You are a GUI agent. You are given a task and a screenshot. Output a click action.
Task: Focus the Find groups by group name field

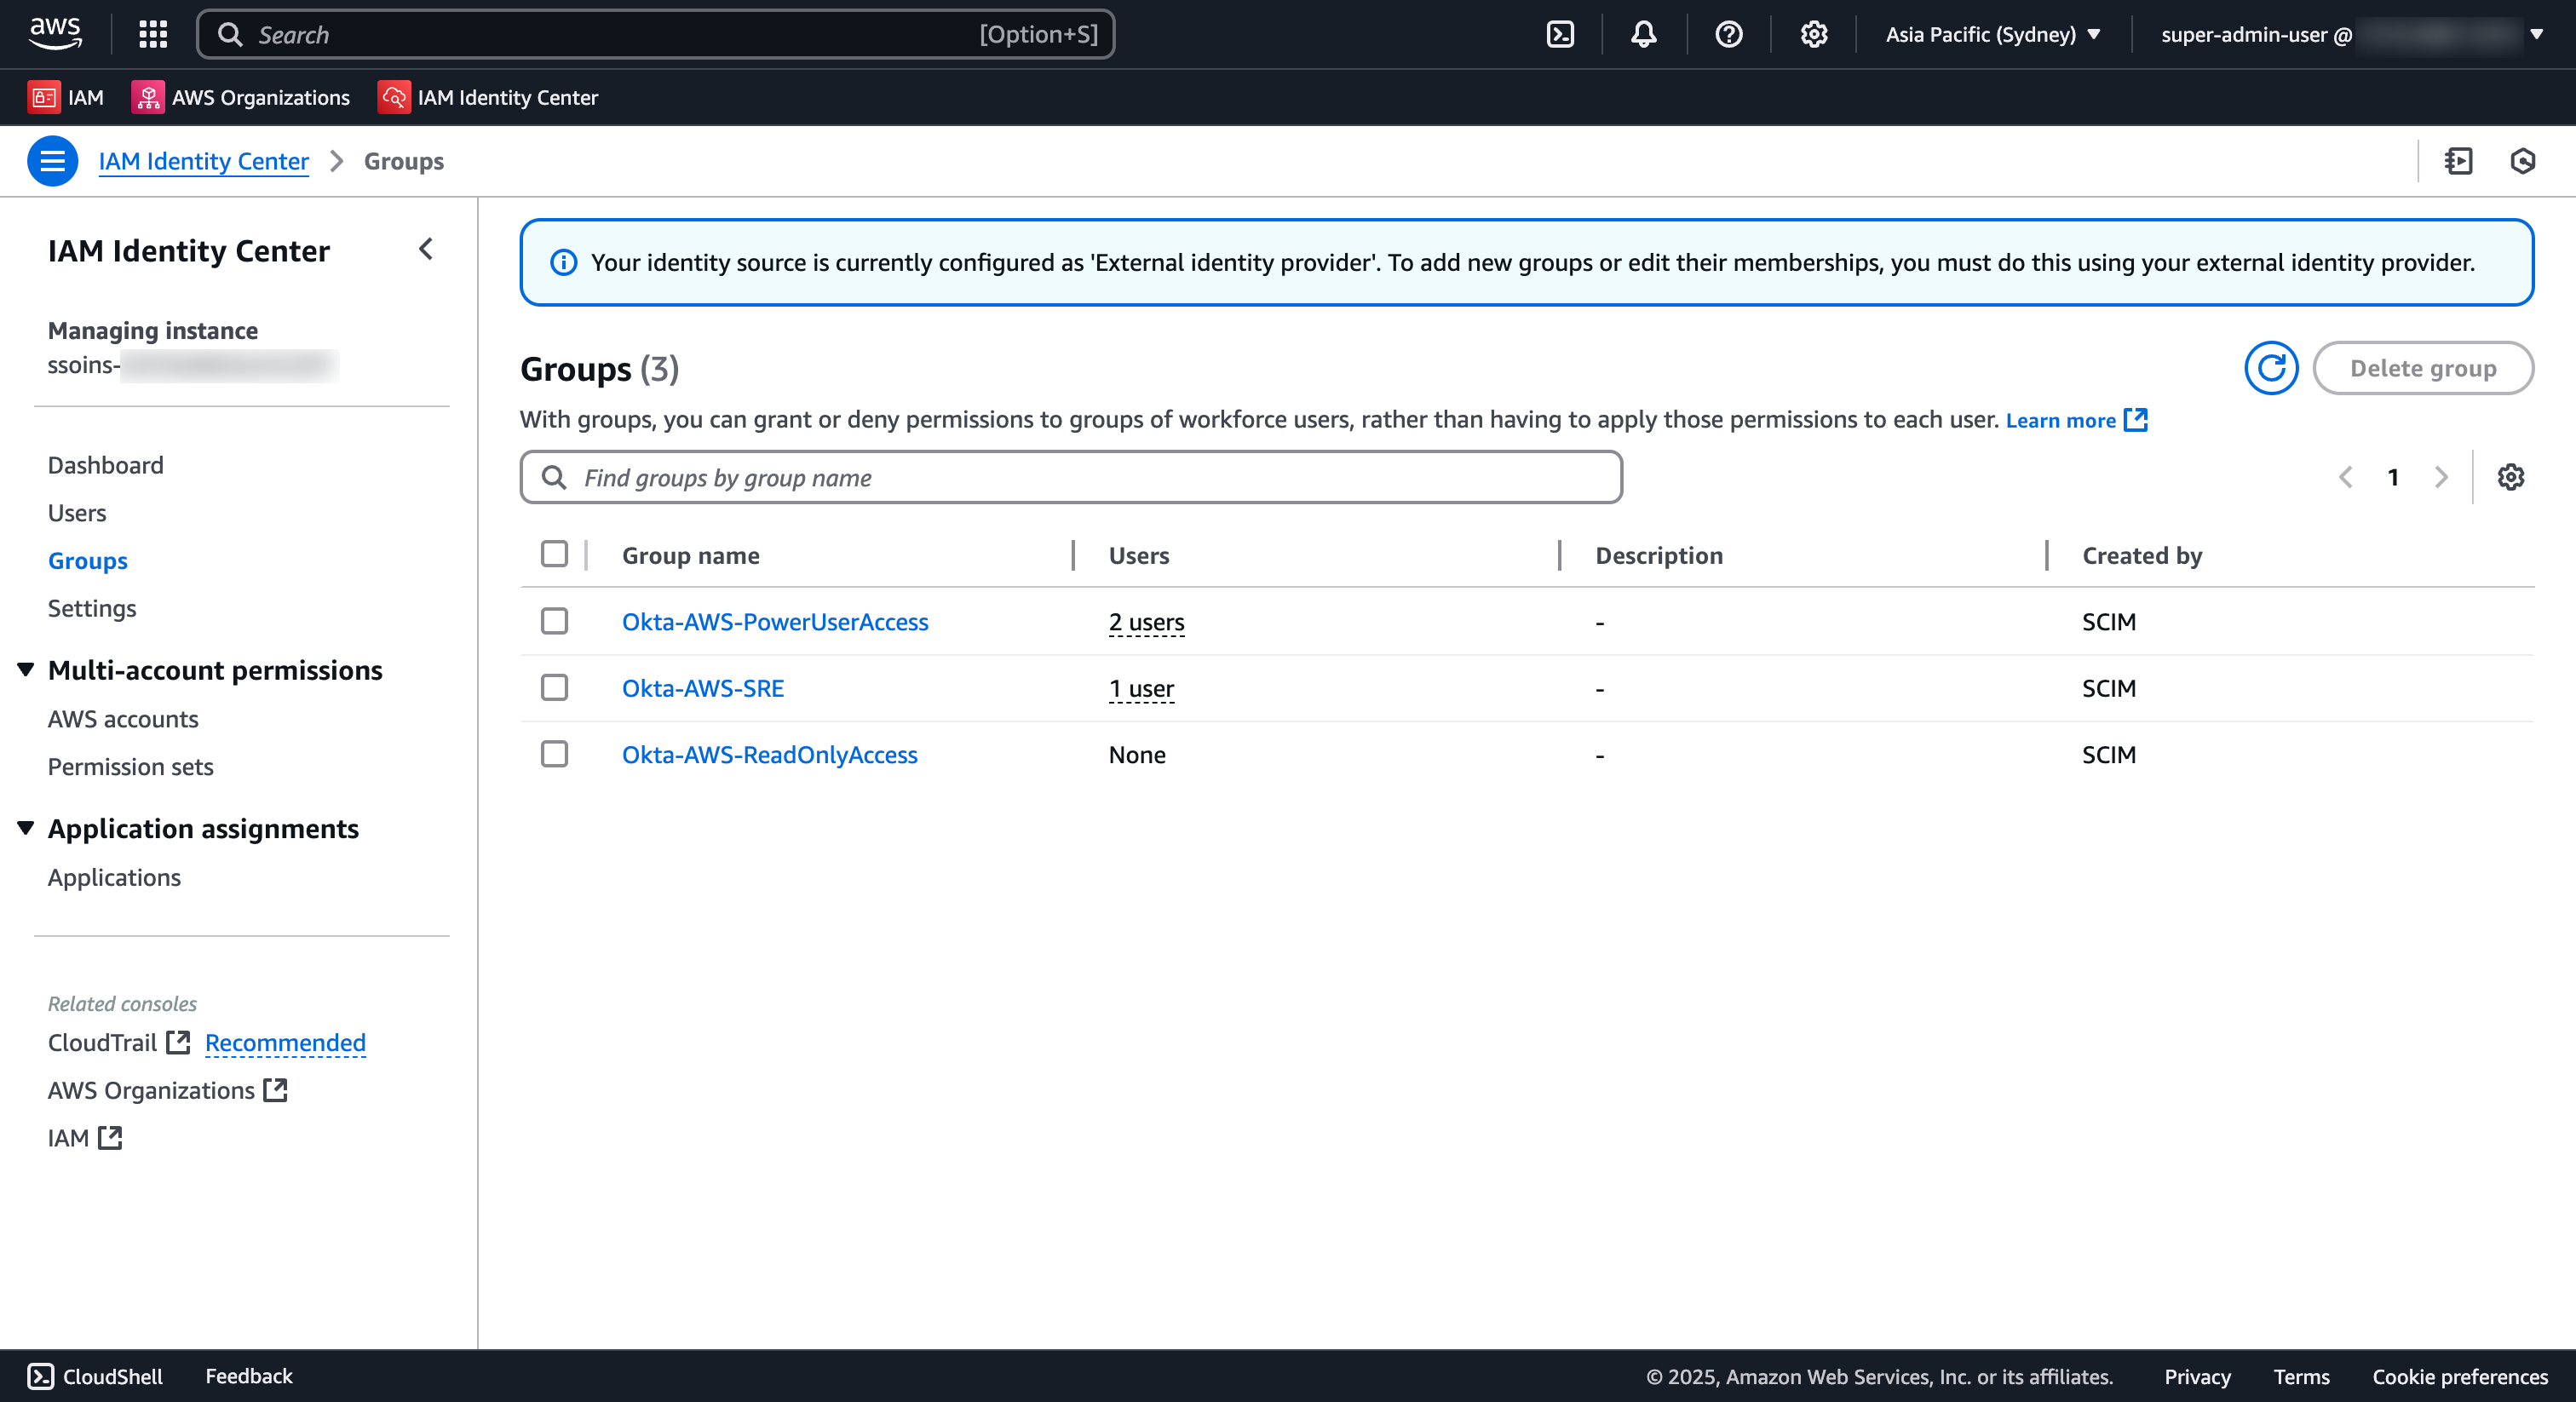click(1070, 477)
